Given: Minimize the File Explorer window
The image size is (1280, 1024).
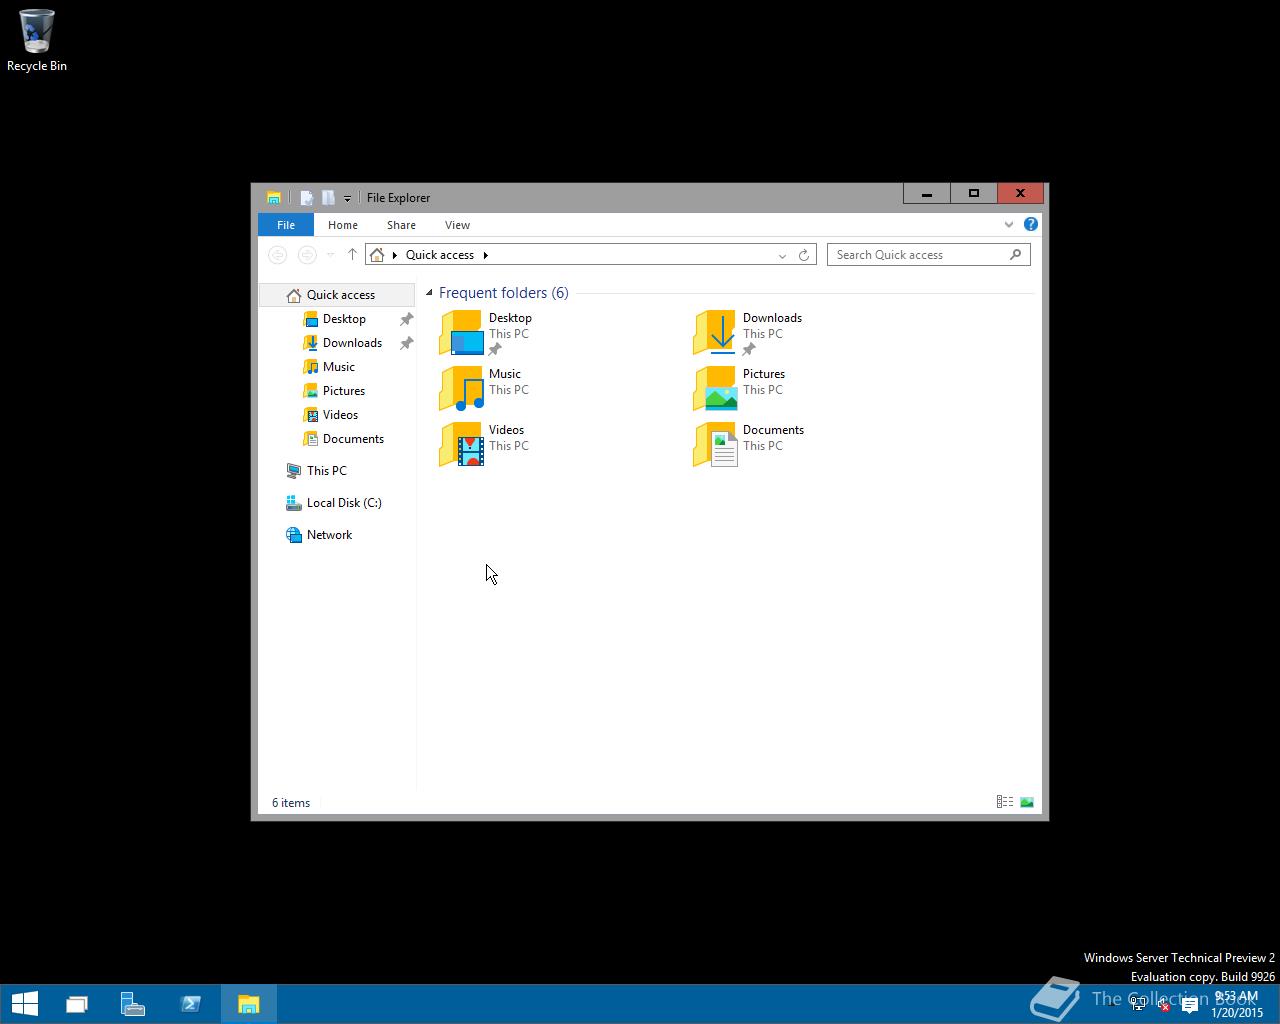Looking at the screenshot, I should tap(927, 193).
